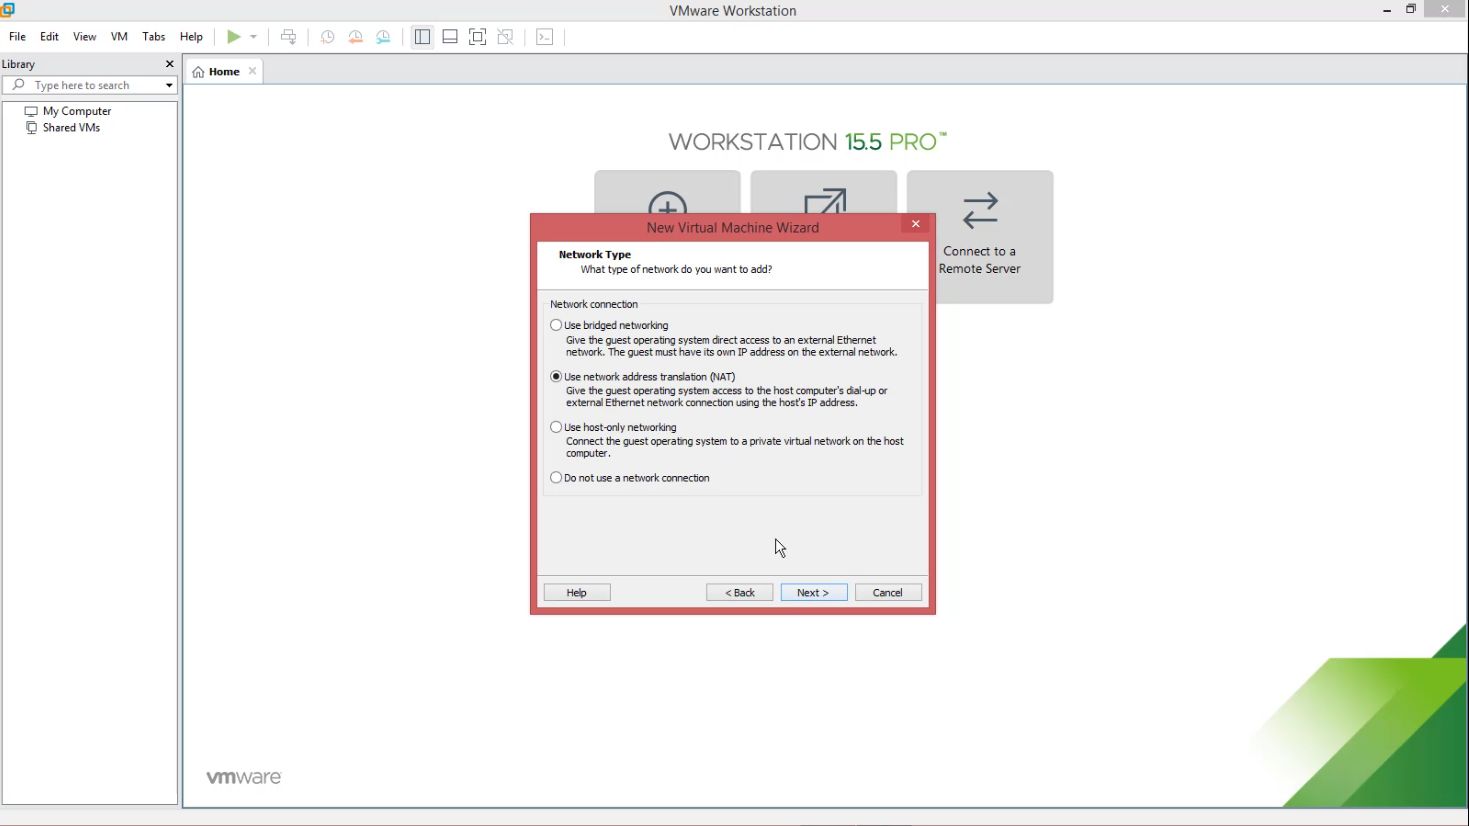Click the library search magnifier icon

coord(18,85)
